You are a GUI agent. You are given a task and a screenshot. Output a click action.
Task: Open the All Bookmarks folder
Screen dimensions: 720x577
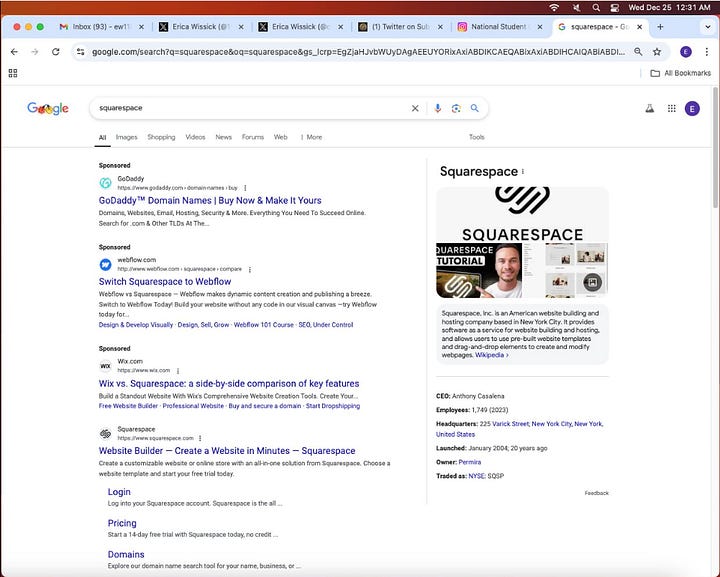pyautogui.click(x=681, y=73)
